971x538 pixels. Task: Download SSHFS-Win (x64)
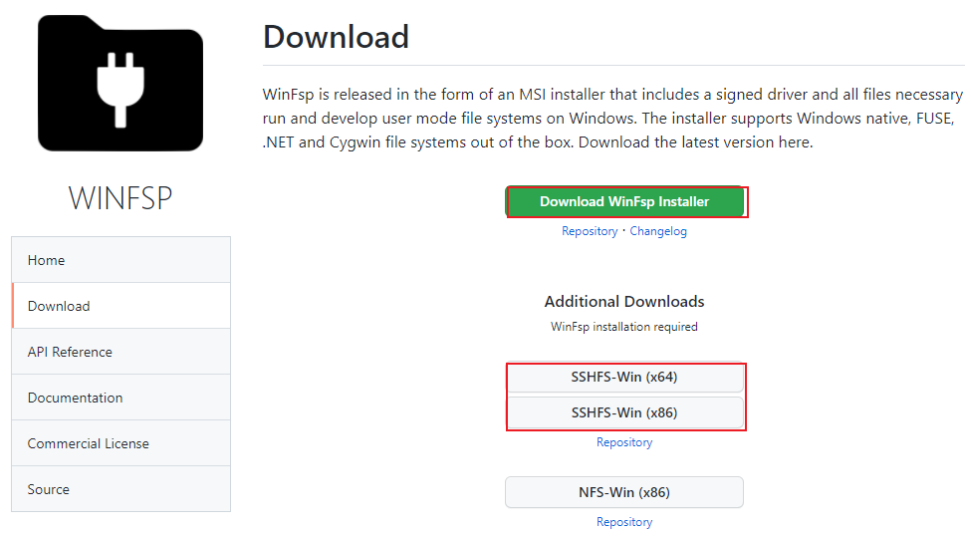[624, 377]
